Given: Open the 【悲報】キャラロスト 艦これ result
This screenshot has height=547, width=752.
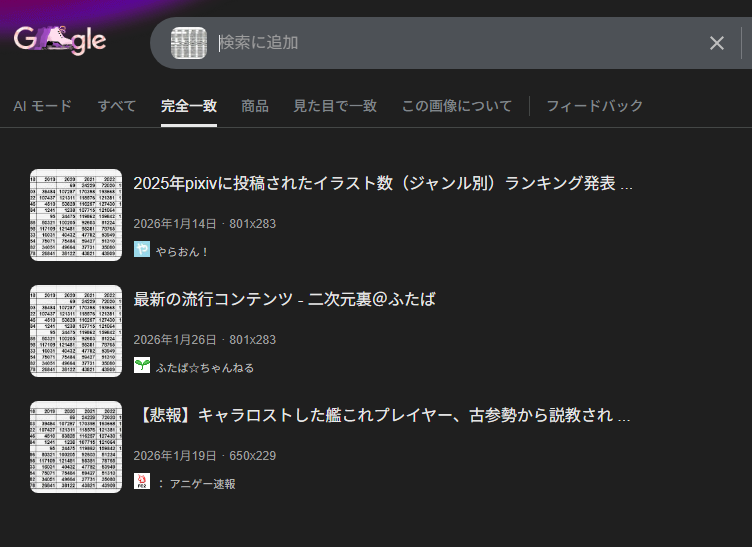Looking at the screenshot, I should tap(382, 416).
